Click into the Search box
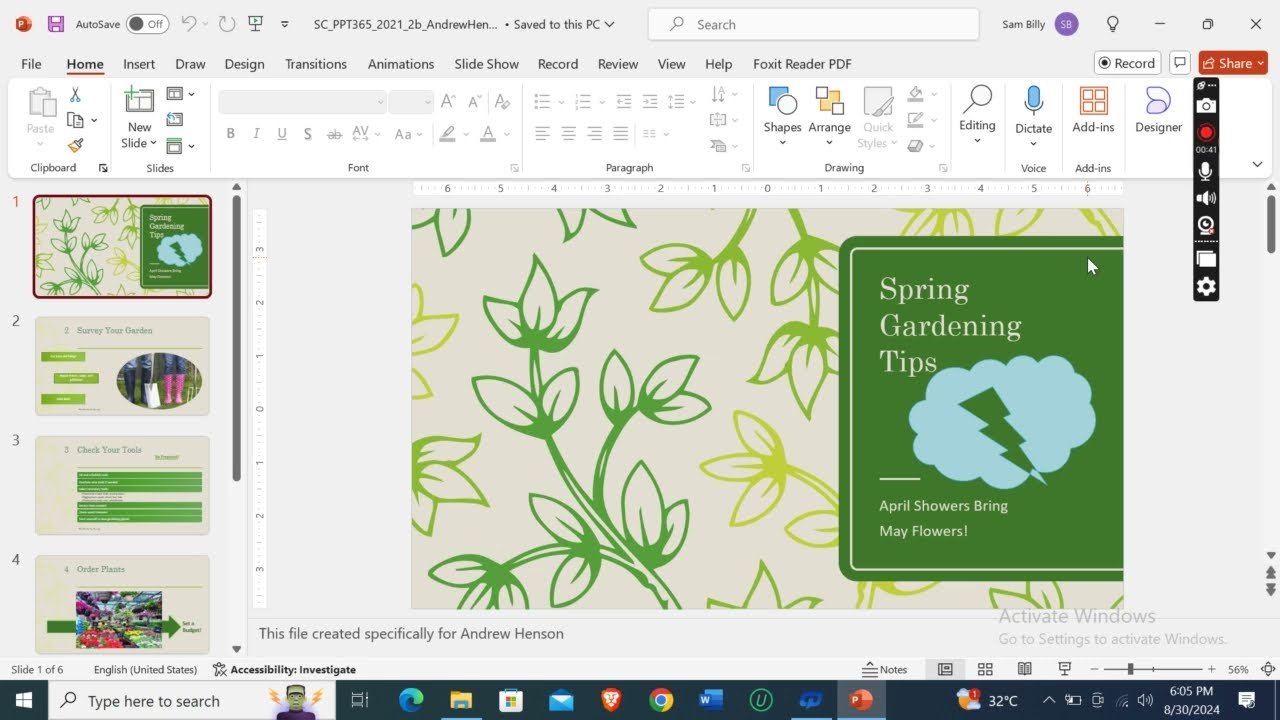 [x=813, y=24]
